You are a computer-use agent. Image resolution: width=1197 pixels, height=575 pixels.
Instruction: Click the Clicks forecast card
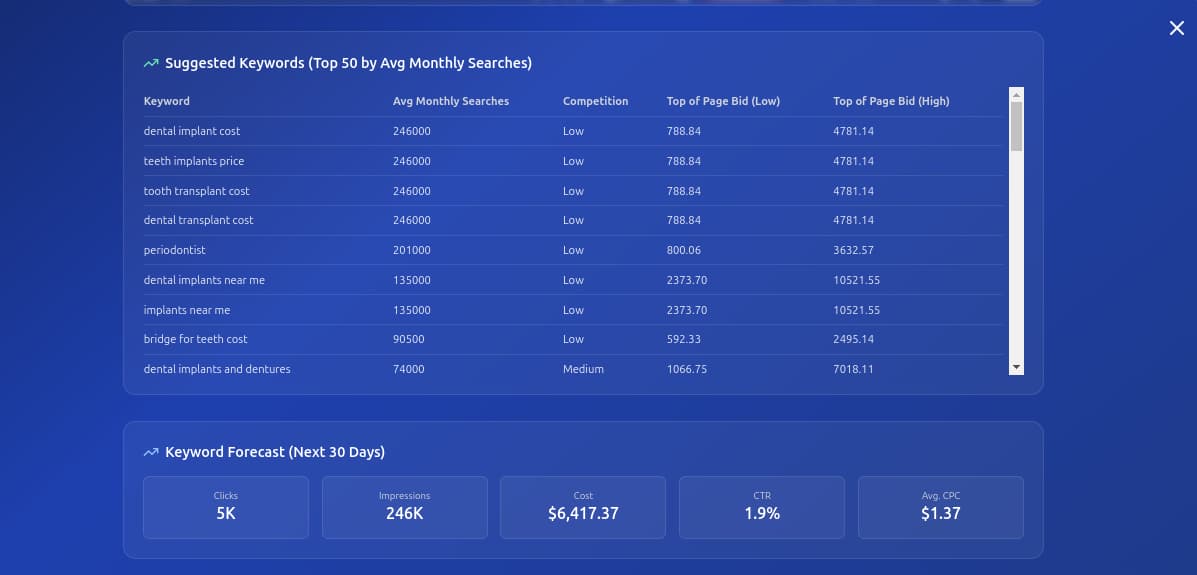click(226, 507)
